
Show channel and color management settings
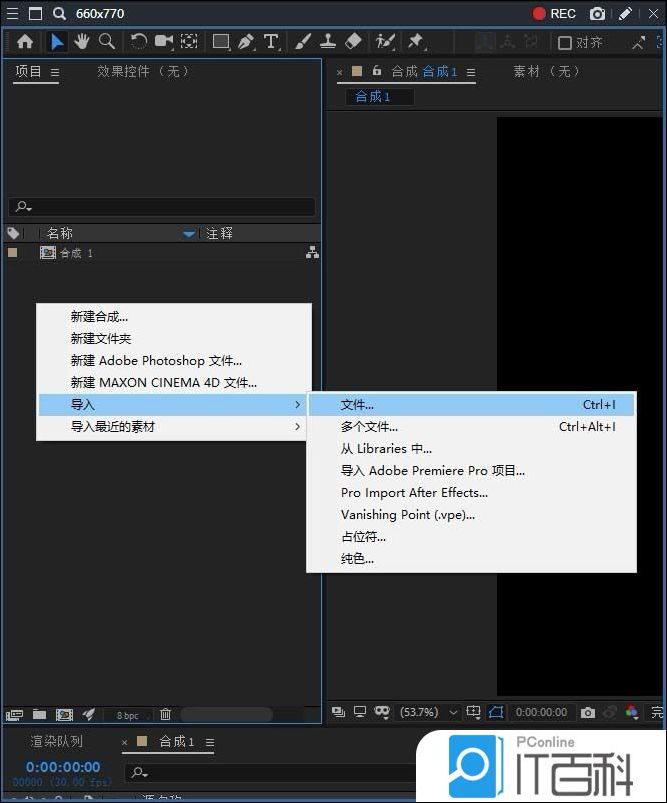pos(632,712)
